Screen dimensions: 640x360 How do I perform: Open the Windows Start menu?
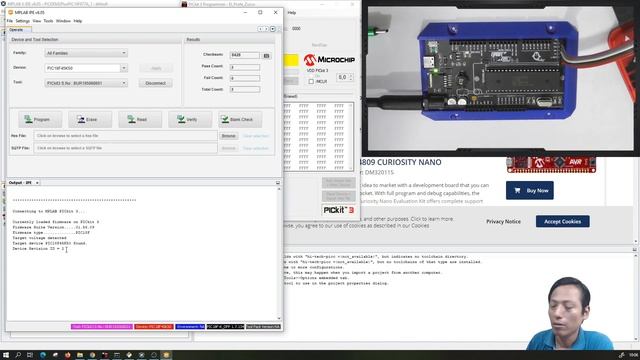tap(6, 355)
